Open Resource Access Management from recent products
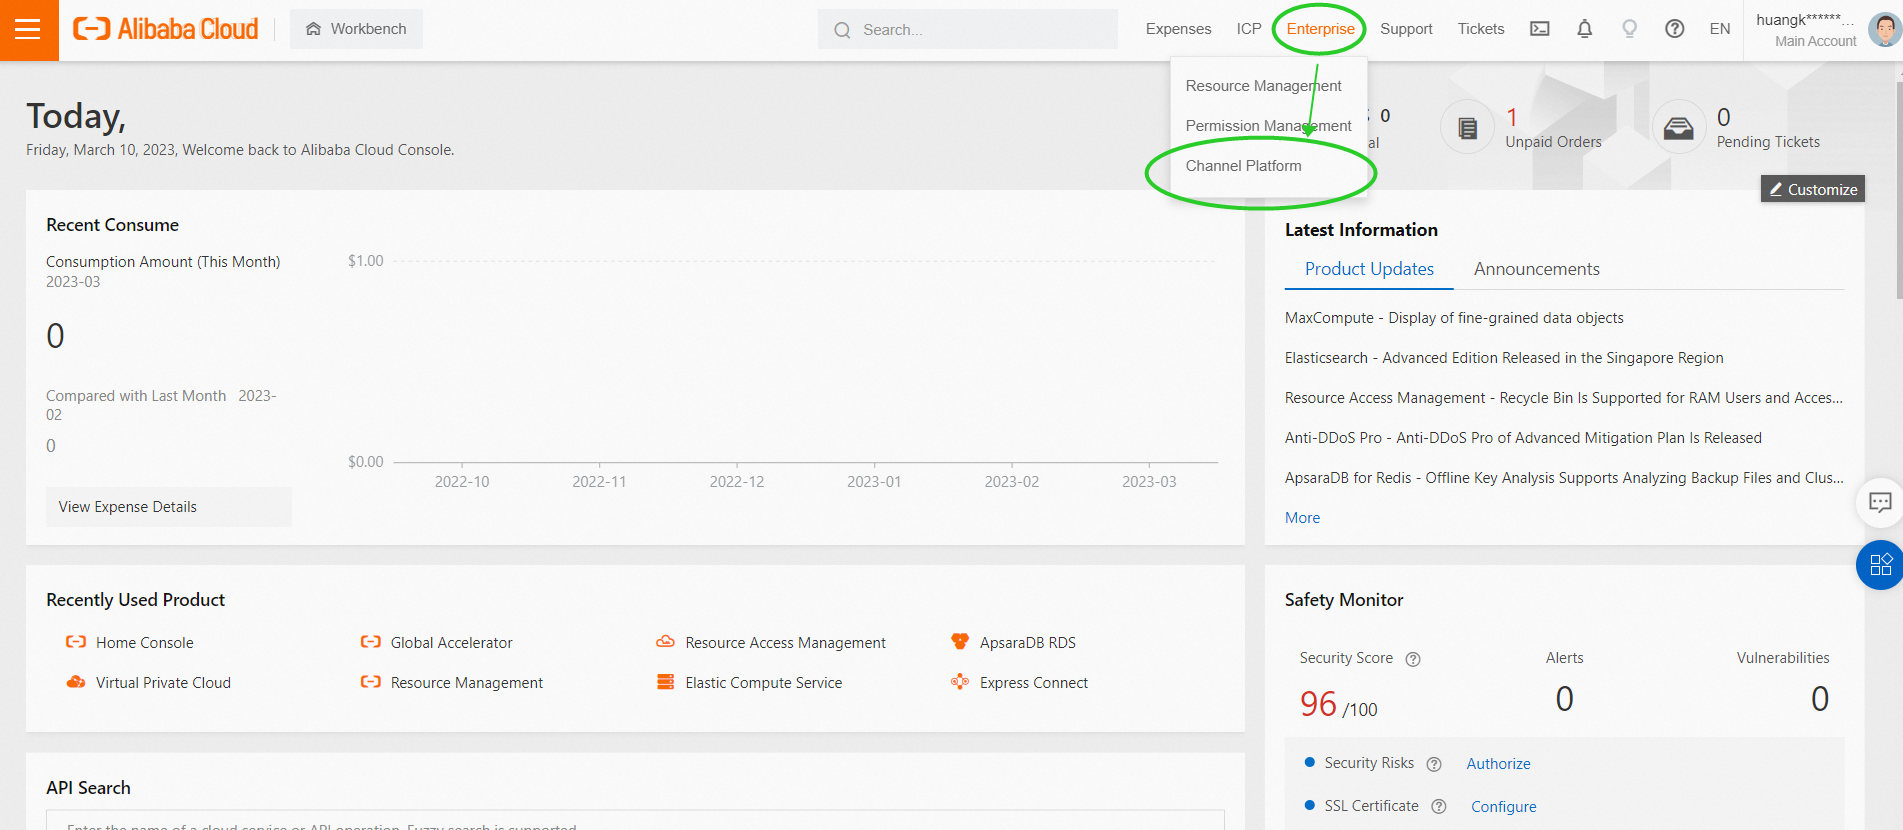1903x830 pixels. click(785, 643)
